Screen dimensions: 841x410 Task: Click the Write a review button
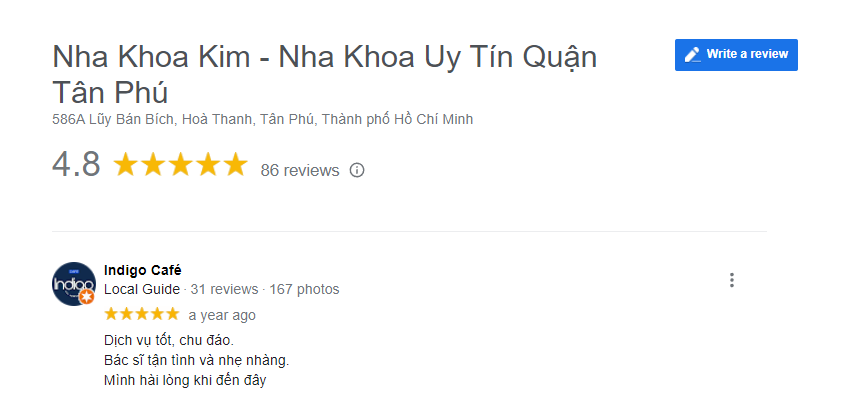736,54
